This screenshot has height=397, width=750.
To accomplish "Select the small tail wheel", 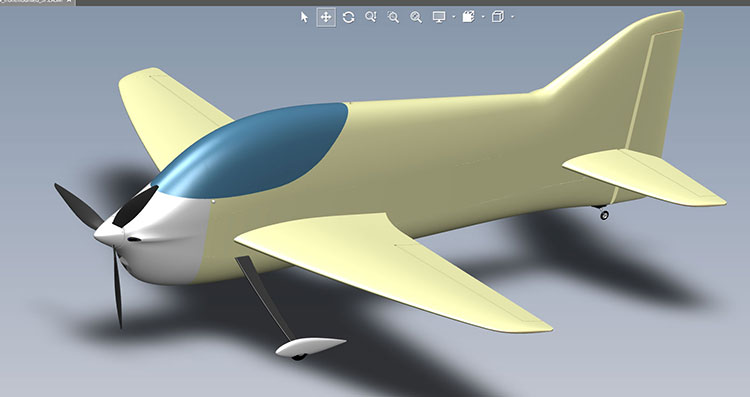I will click(604, 215).
